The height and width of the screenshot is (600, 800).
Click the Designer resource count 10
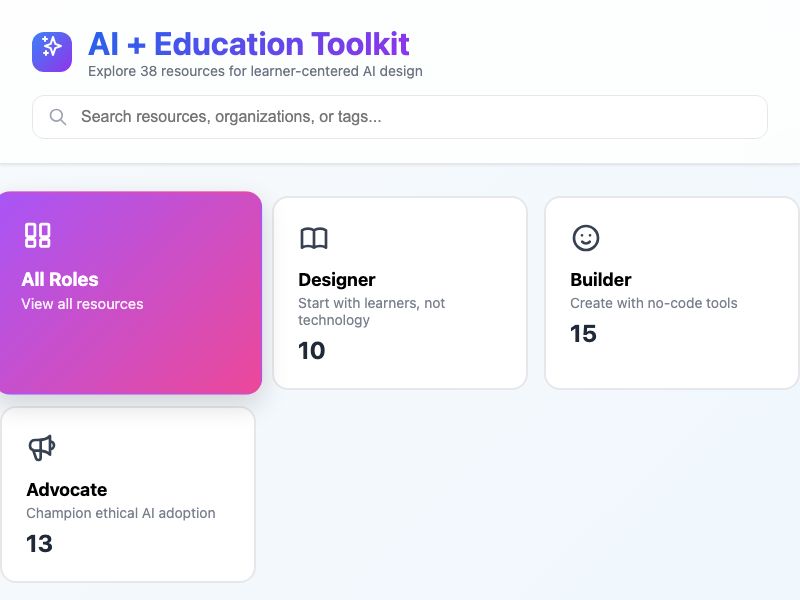click(x=310, y=351)
